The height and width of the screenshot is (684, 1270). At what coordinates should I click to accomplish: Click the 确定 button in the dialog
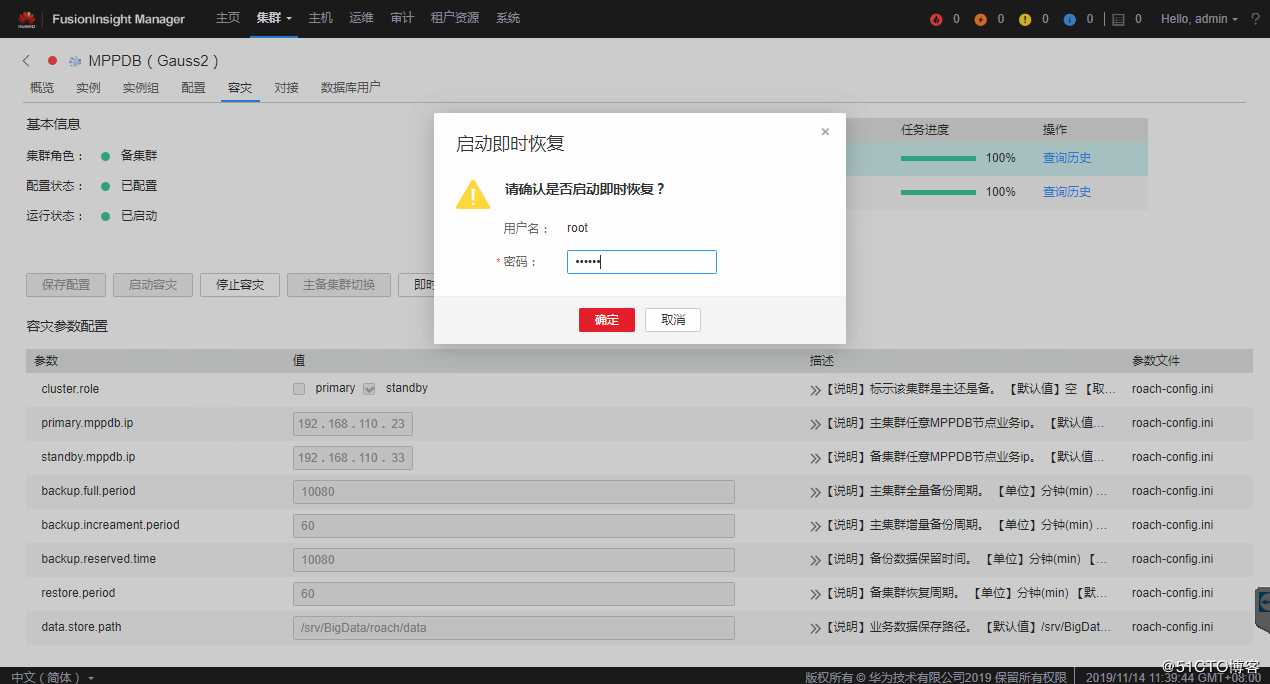coord(606,319)
